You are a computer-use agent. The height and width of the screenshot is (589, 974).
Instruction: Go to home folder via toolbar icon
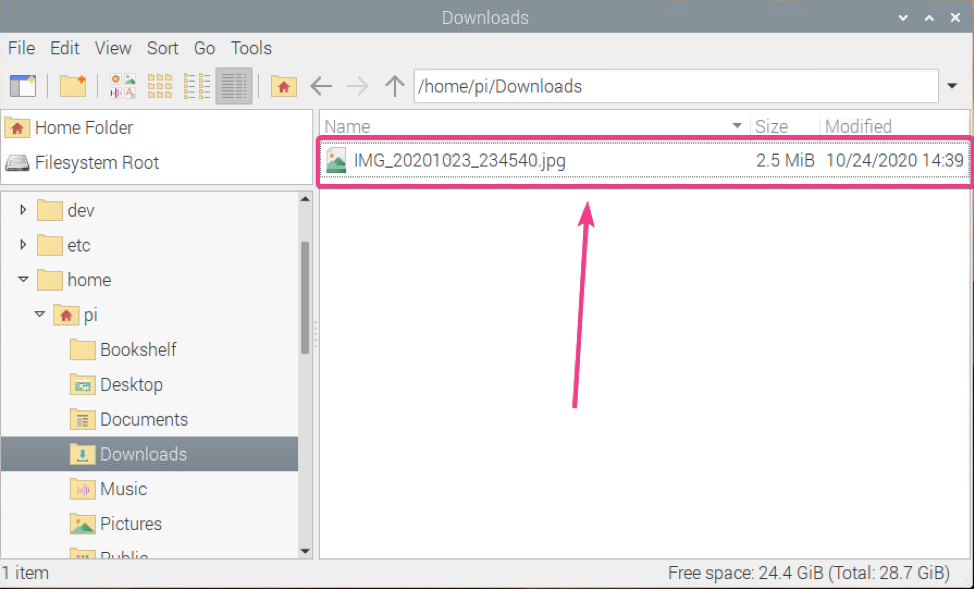coord(283,86)
